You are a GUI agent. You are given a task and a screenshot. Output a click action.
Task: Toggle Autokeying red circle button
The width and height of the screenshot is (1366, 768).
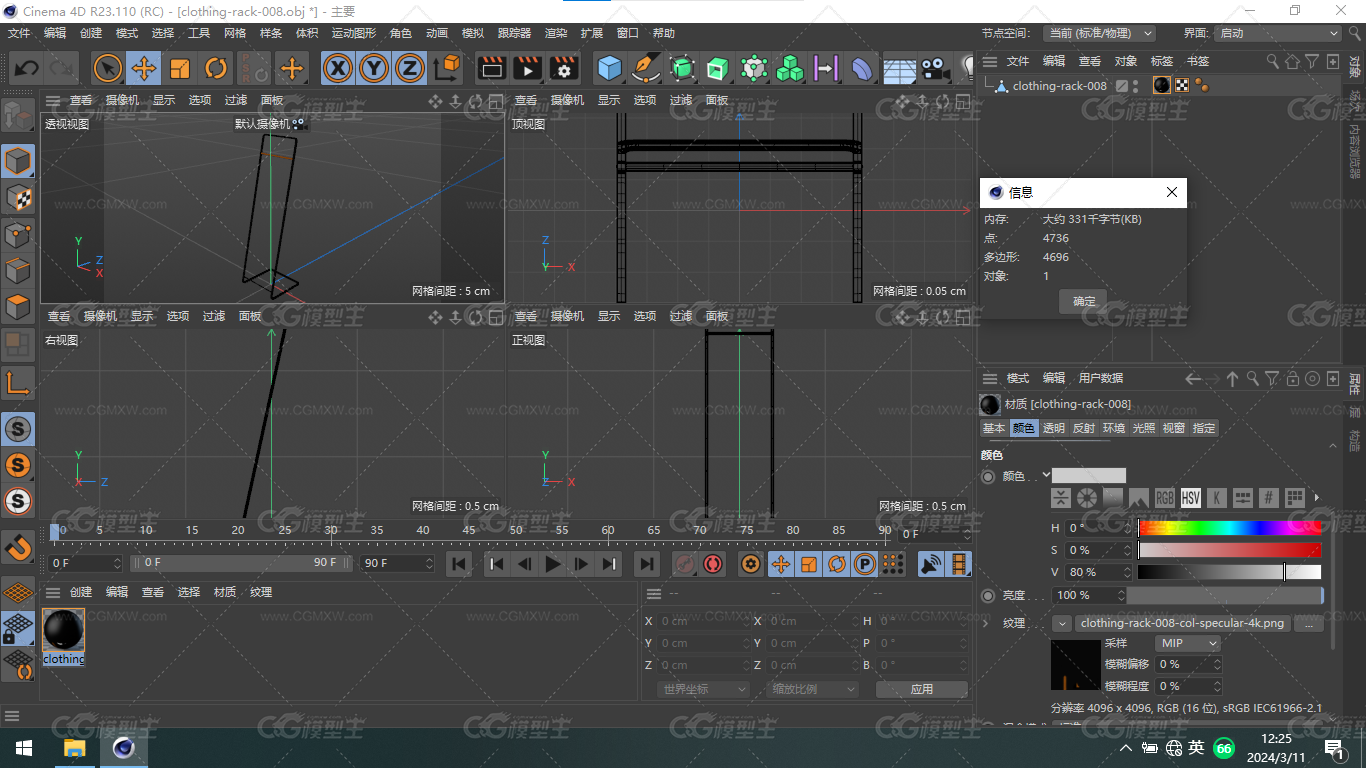click(x=712, y=564)
